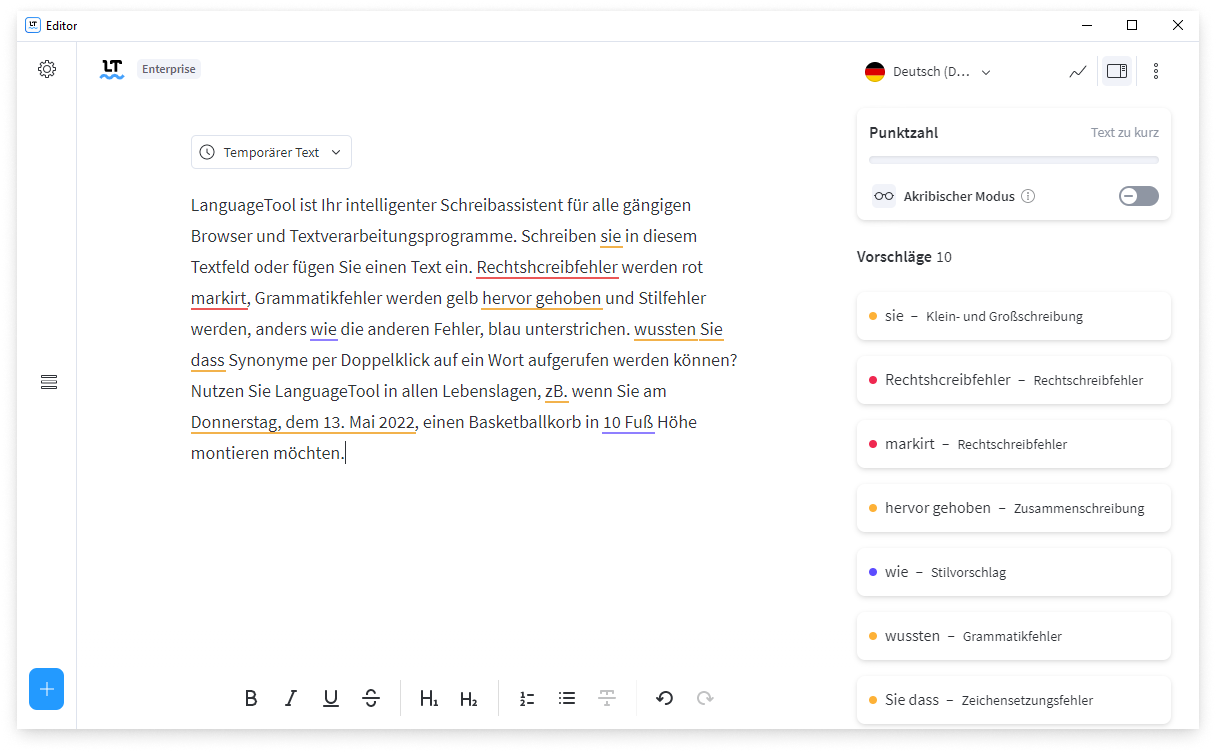Toggle the sidebar panel icon
This screenshot has width=1216, height=752.
(x=1117, y=71)
